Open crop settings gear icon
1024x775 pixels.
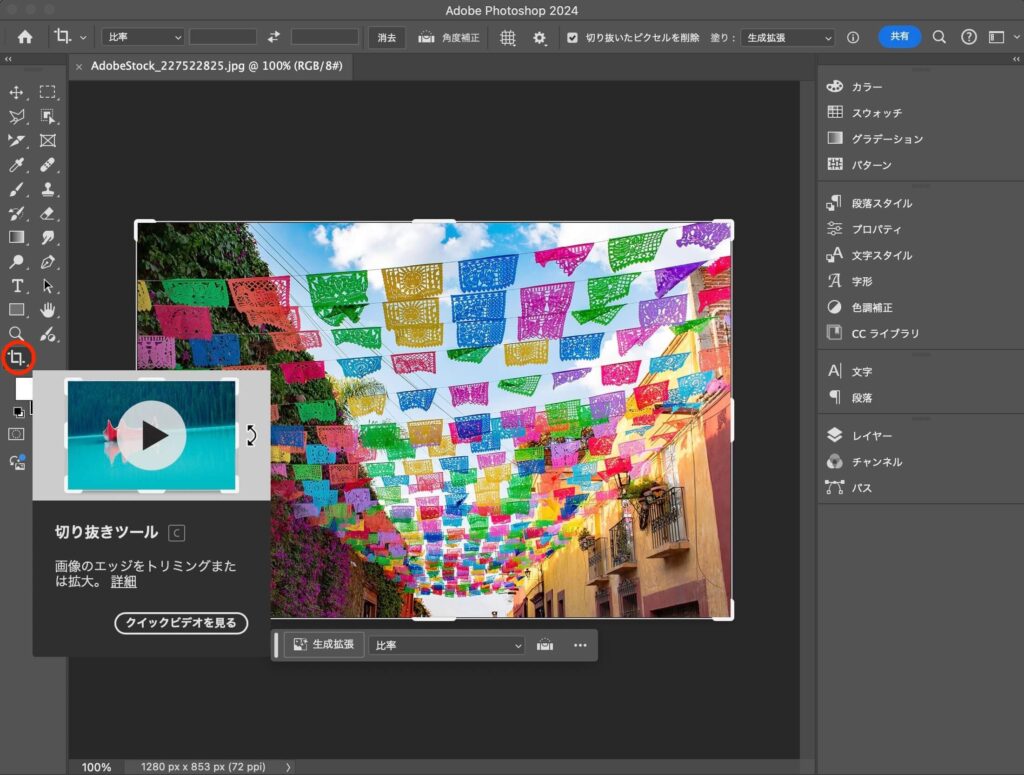tap(540, 37)
